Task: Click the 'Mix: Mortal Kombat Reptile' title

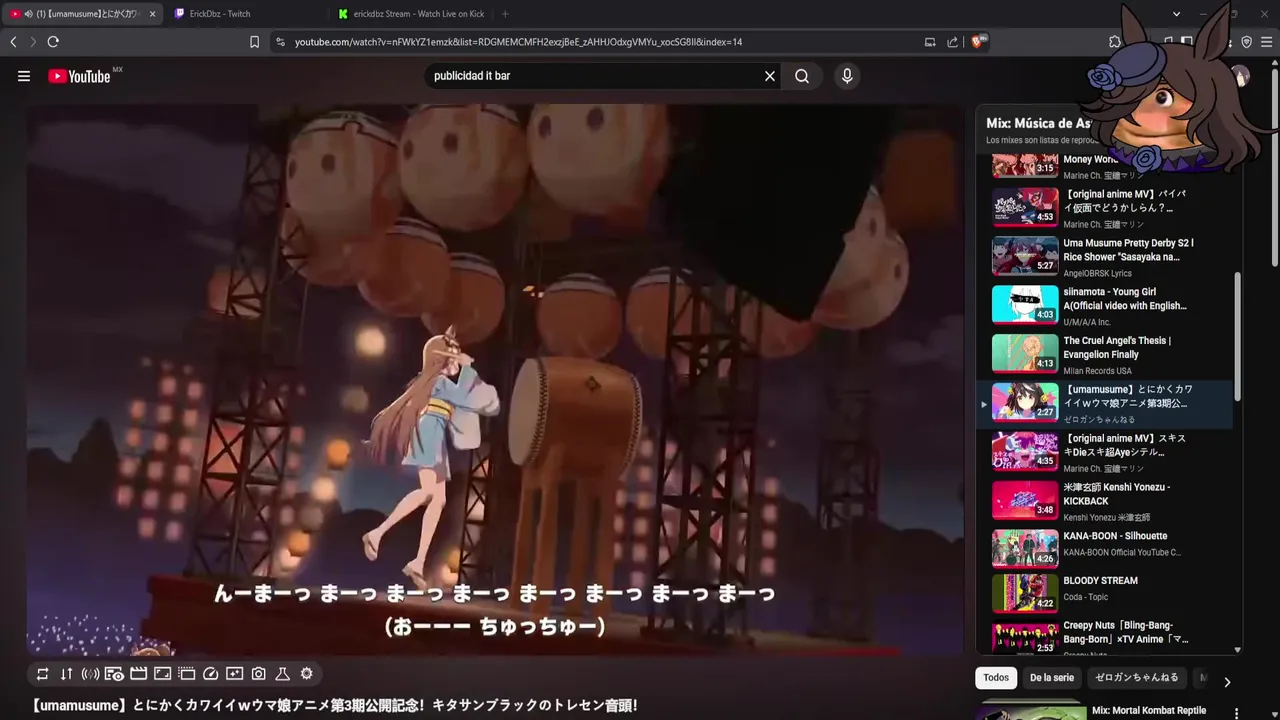Action: click(x=1149, y=711)
